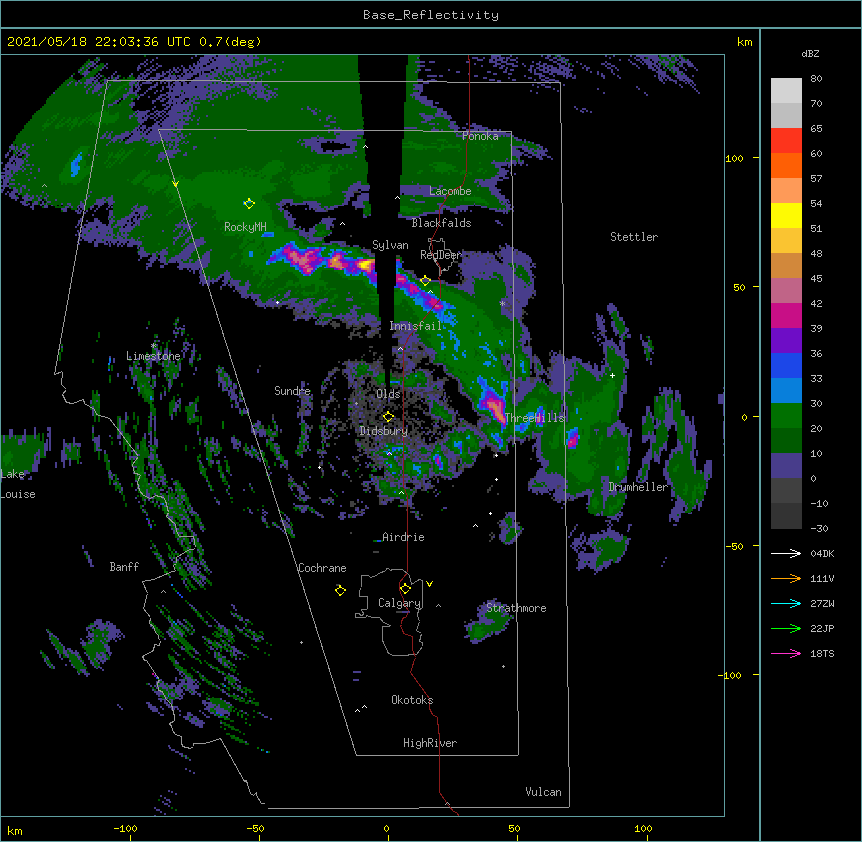Viewport: 862px width, 842px height.
Task: Click the Limestone label
Action: pyautogui.click(x=153, y=356)
